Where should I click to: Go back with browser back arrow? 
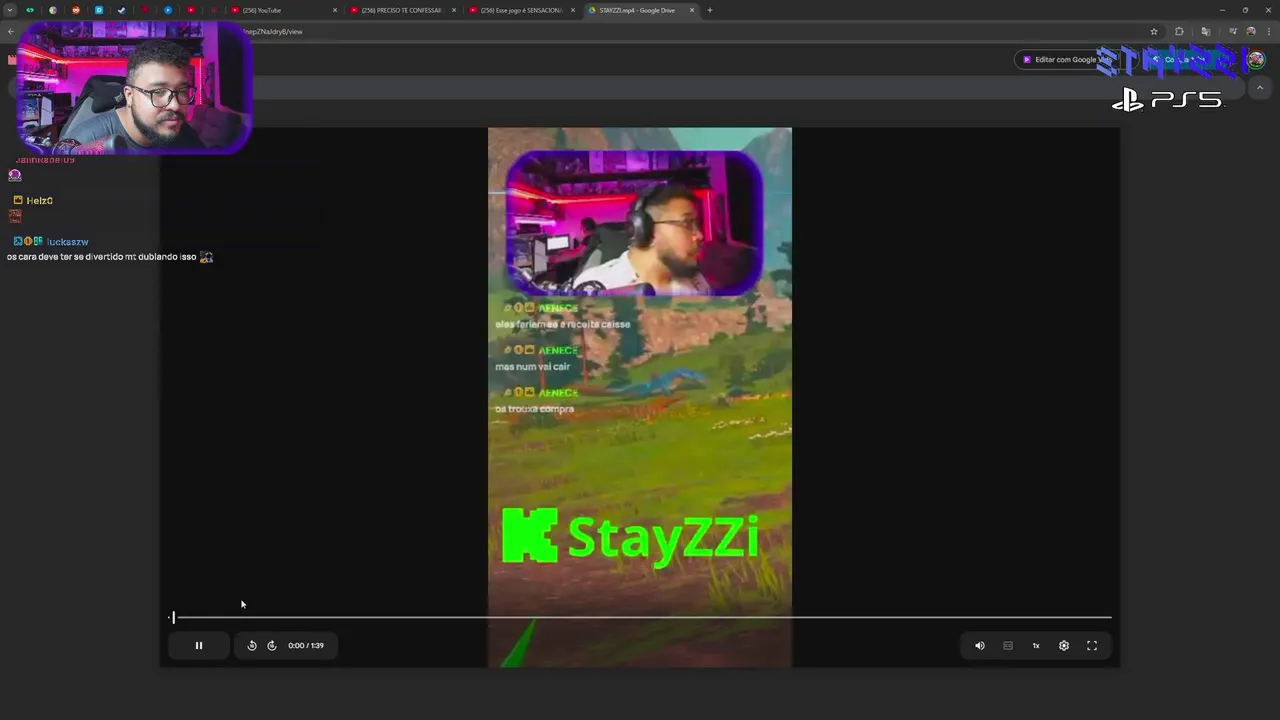10,31
